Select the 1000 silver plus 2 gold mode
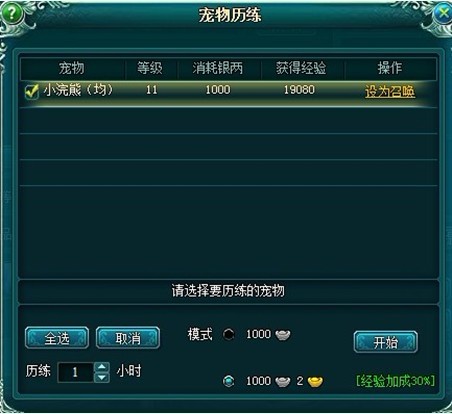 229,381
